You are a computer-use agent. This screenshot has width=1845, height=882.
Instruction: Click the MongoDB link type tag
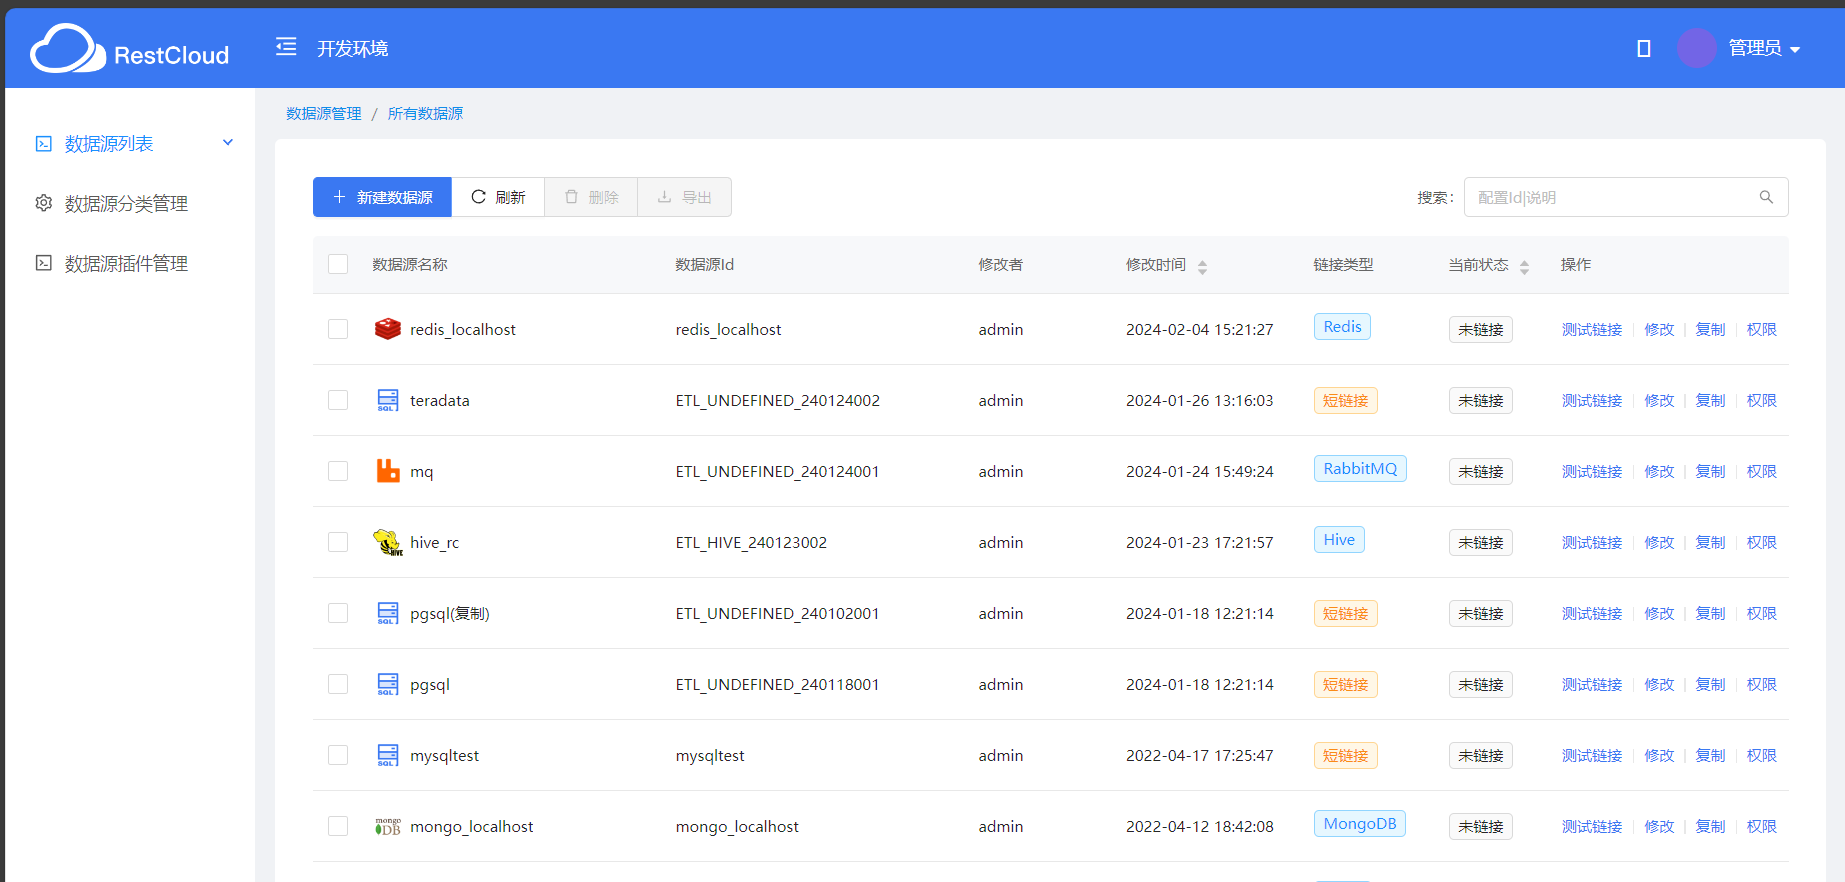pos(1360,824)
